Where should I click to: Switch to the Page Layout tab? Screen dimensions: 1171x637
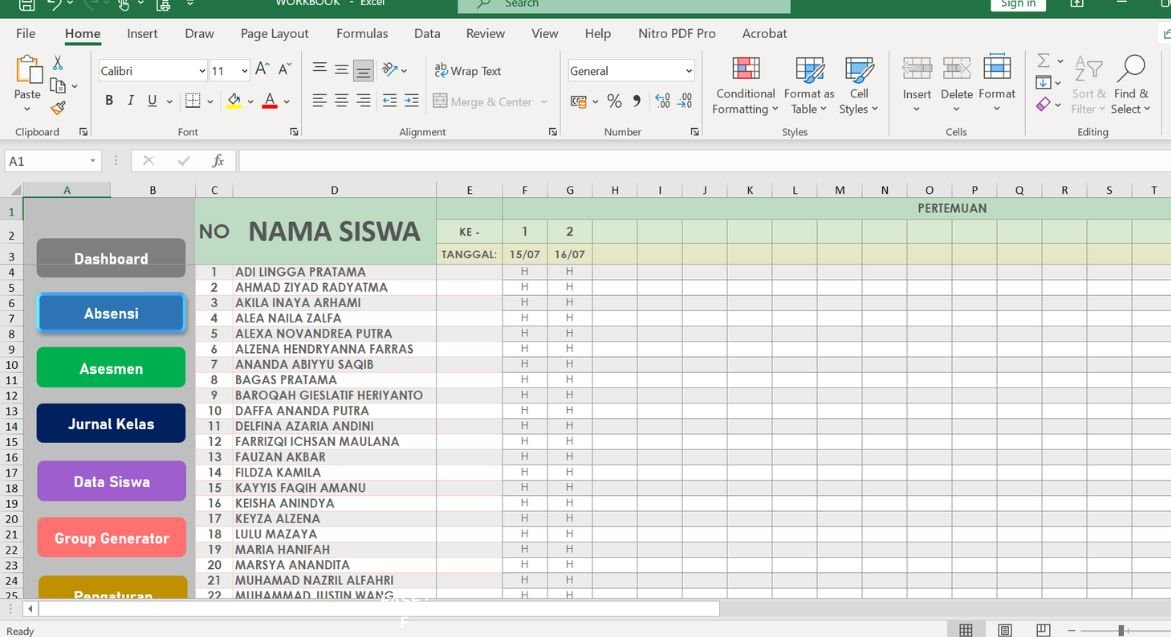274,34
